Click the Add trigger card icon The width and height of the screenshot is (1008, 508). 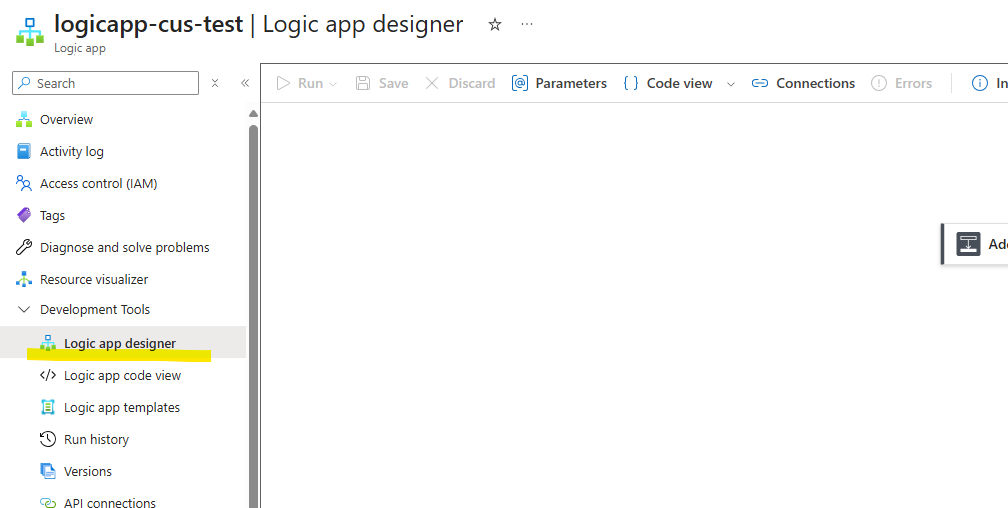(968, 244)
